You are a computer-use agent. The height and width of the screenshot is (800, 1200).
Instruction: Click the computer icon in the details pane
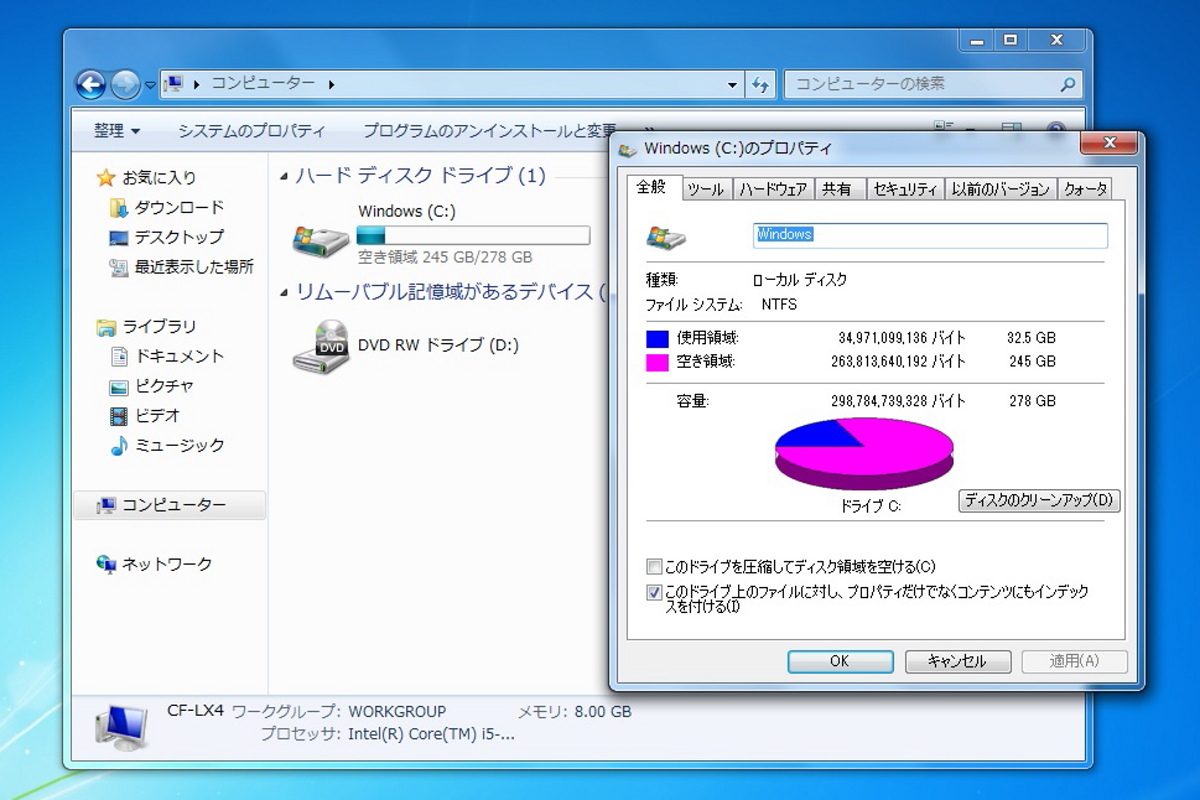point(121,728)
